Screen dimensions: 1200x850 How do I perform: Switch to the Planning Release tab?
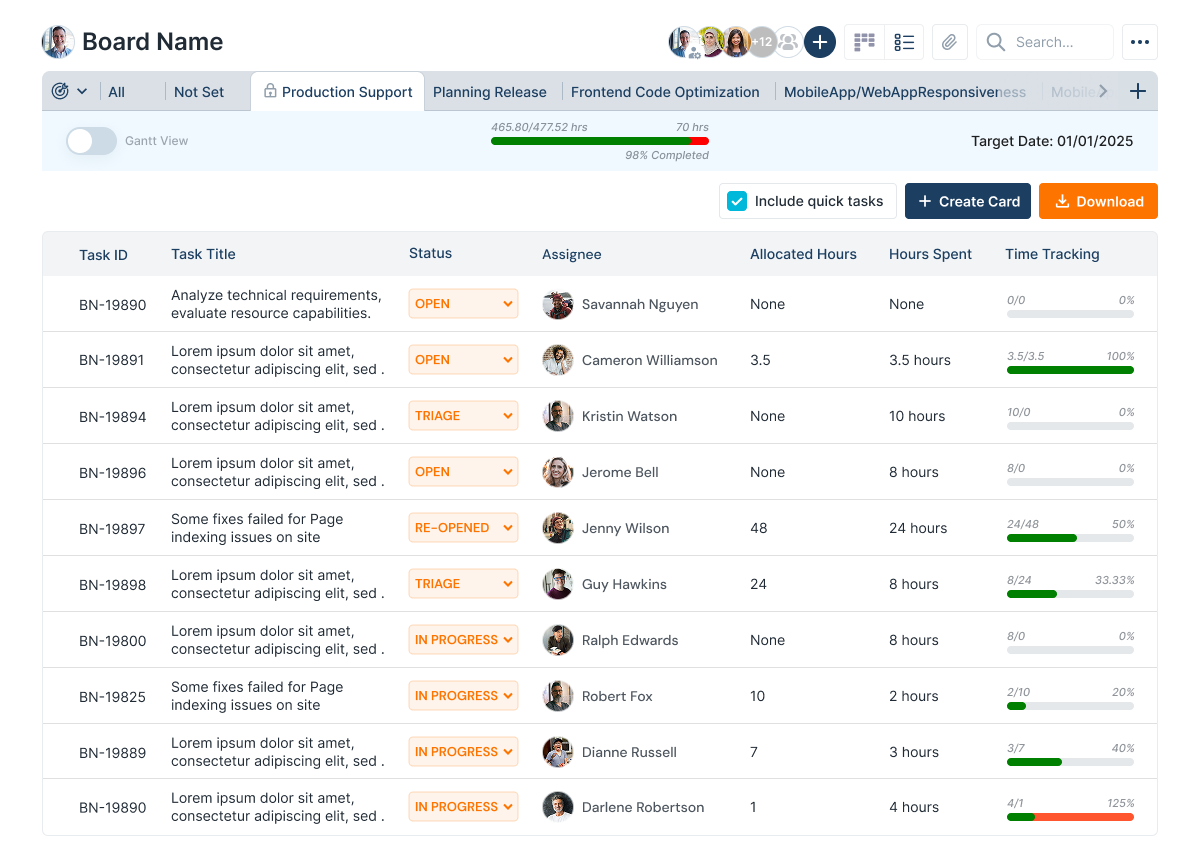pyautogui.click(x=490, y=91)
